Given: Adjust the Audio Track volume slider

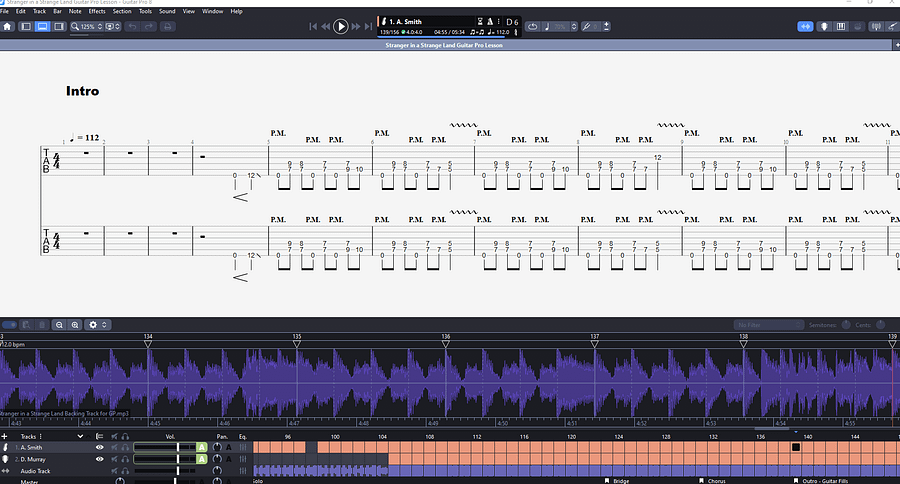Looking at the screenshot, I should 165,471.
